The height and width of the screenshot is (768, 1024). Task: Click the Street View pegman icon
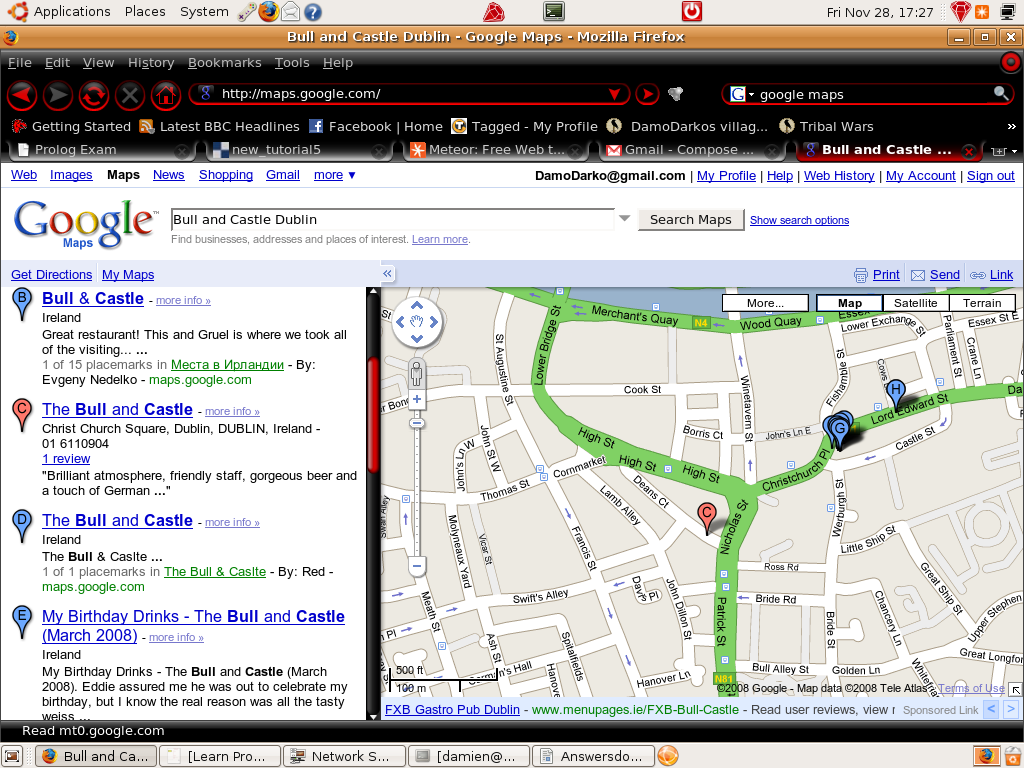pyautogui.click(x=417, y=374)
